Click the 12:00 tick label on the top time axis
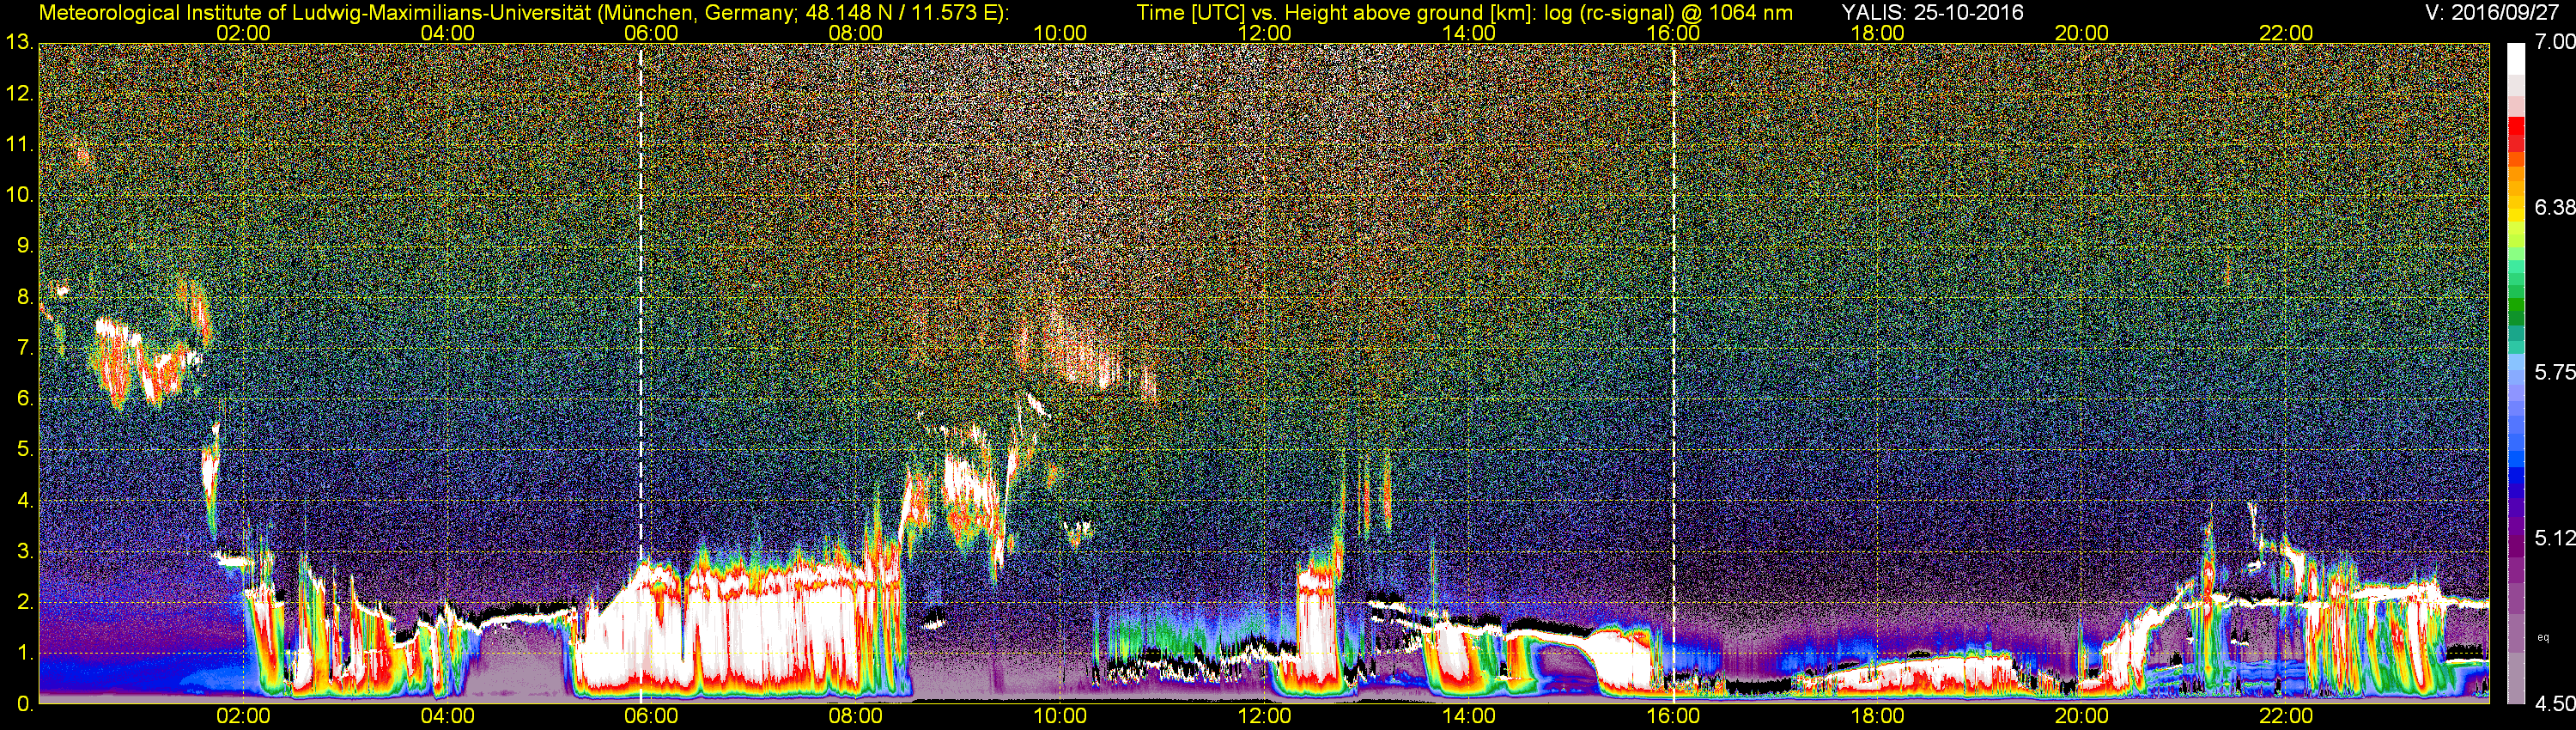The height and width of the screenshot is (730, 2576). pos(1264,33)
